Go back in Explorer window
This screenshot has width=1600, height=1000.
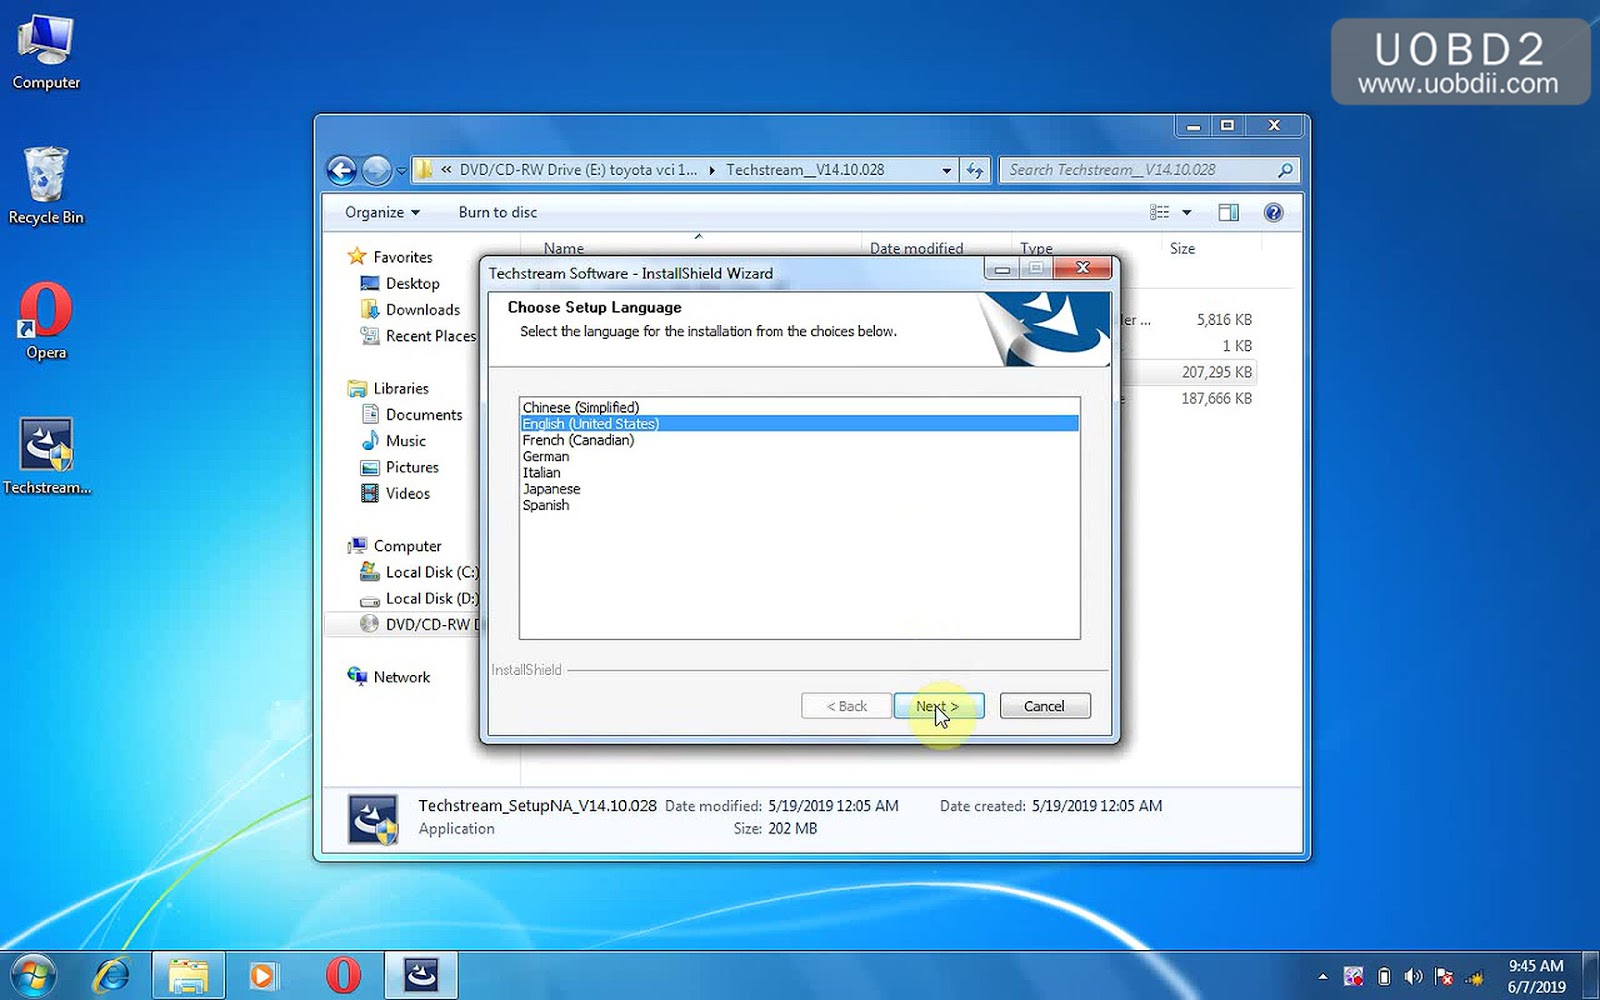click(x=341, y=171)
